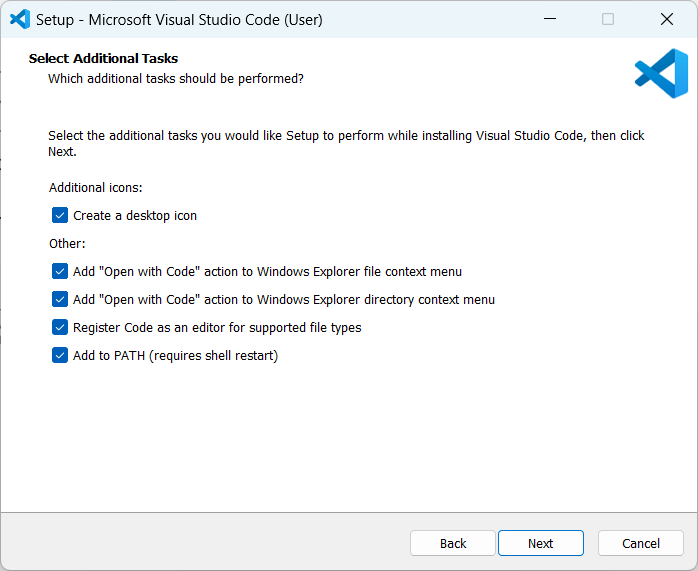Click the greyed-out maximize button

coord(608,19)
